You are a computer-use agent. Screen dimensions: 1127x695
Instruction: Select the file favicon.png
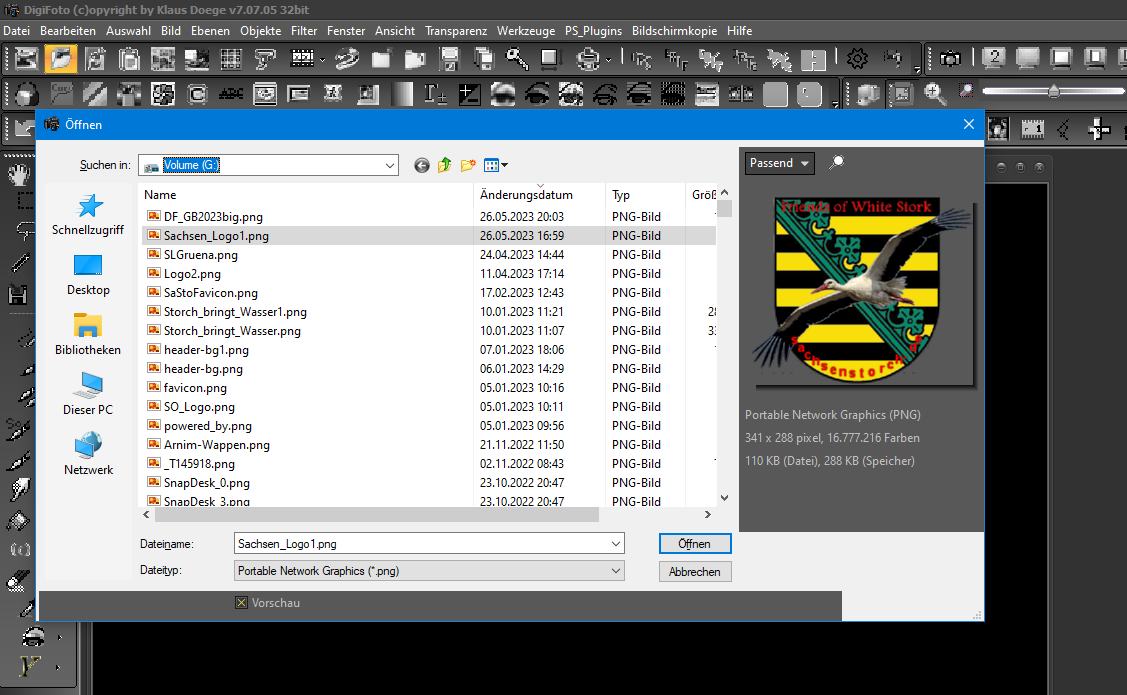(195, 388)
